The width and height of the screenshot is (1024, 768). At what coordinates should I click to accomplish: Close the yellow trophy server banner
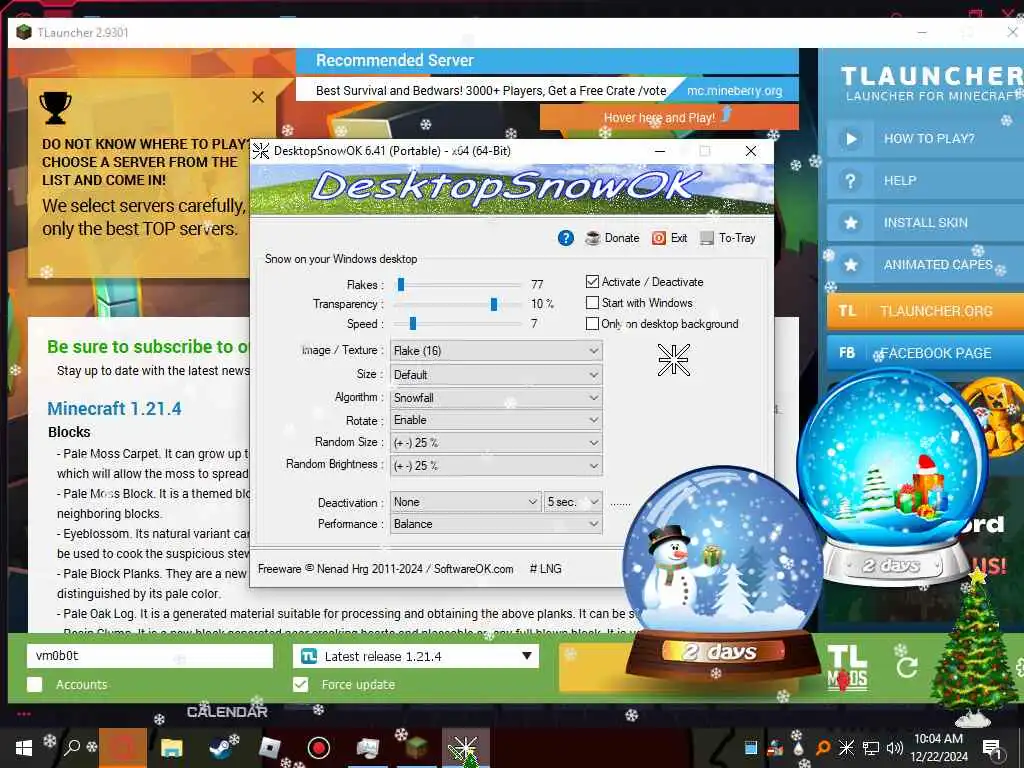[258, 97]
